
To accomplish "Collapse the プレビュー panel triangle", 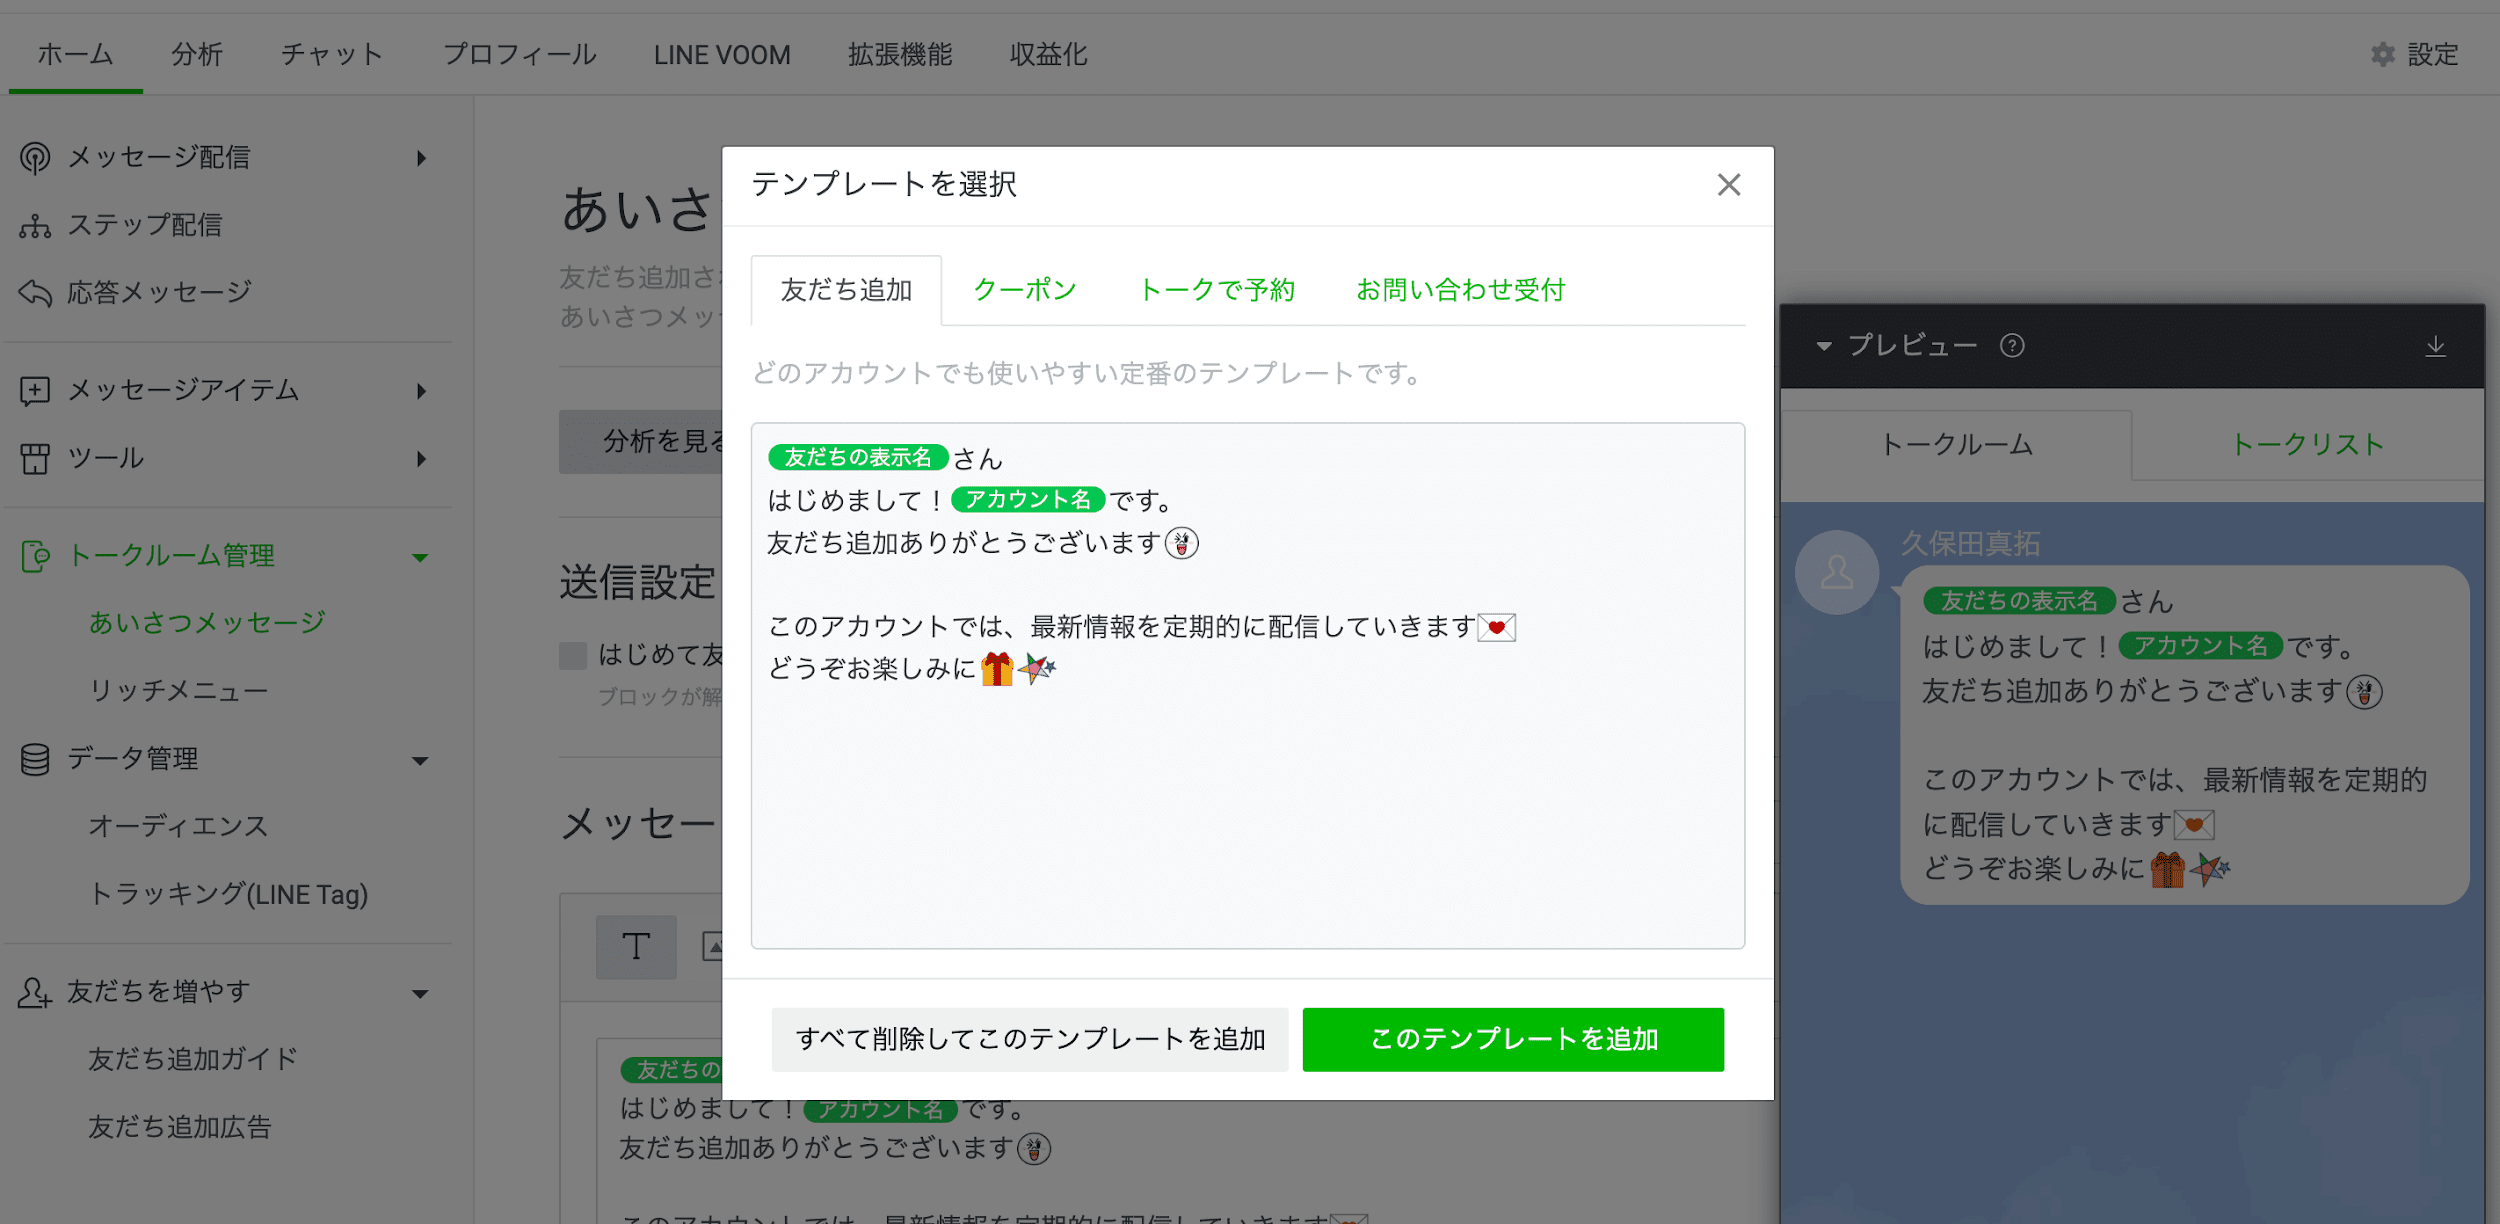I will tap(1824, 346).
